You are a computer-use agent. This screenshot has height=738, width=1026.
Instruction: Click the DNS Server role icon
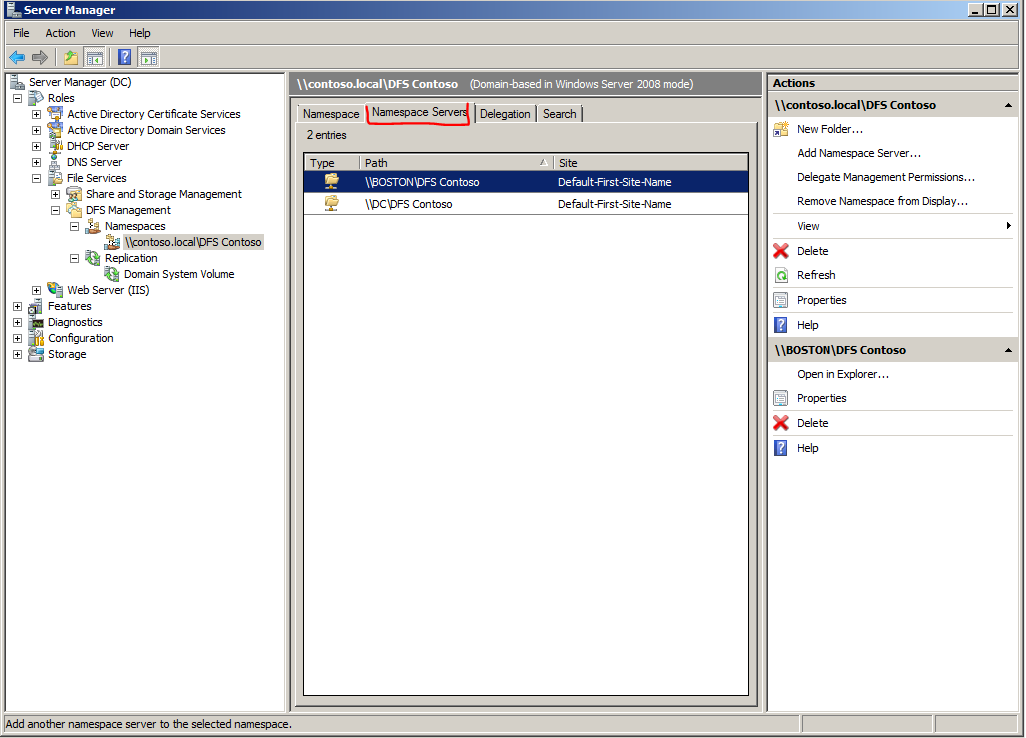56,162
